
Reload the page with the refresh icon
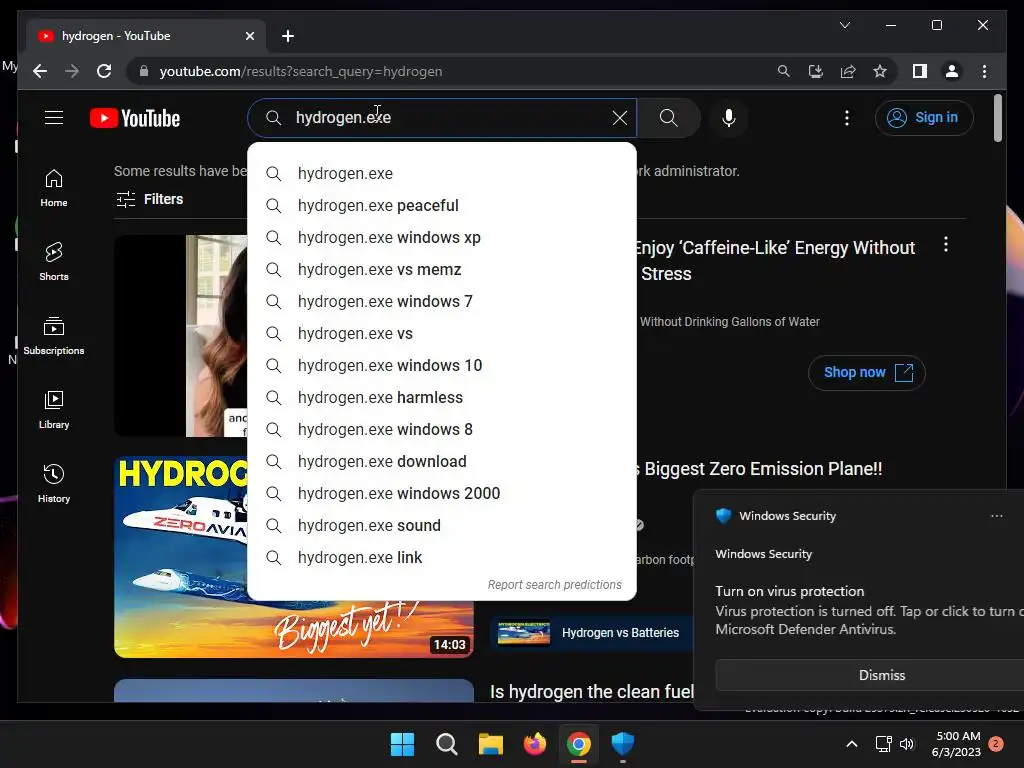click(104, 71)
